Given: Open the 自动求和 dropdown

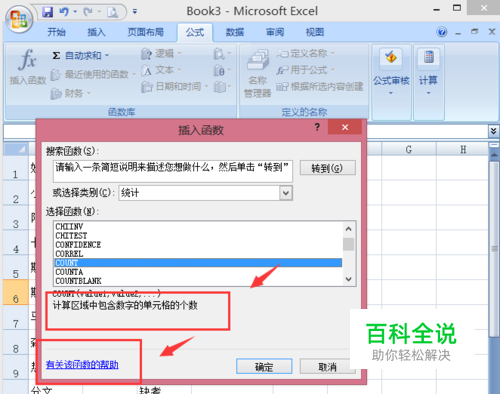Looking at the screenshot, I should coord(107,55).
